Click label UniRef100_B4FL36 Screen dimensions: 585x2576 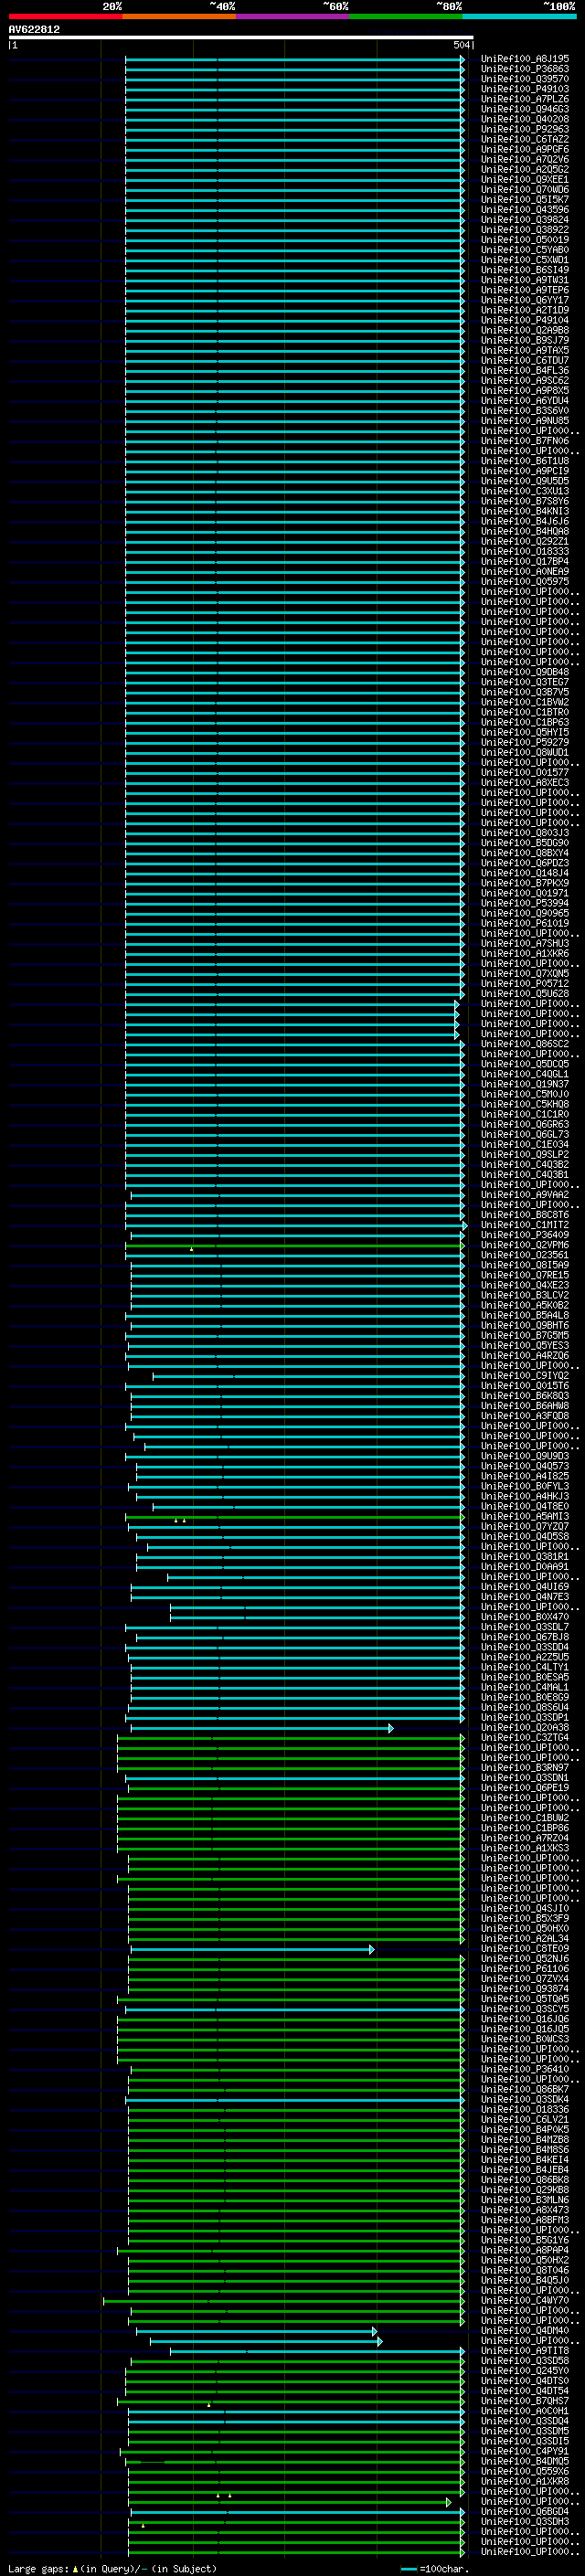[x=525, y=370]
